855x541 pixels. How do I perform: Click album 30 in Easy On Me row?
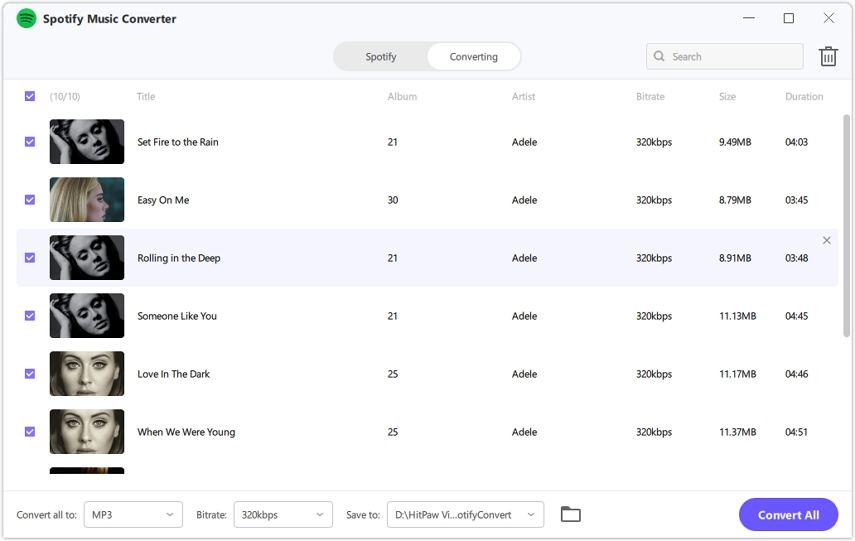[393, 200]
